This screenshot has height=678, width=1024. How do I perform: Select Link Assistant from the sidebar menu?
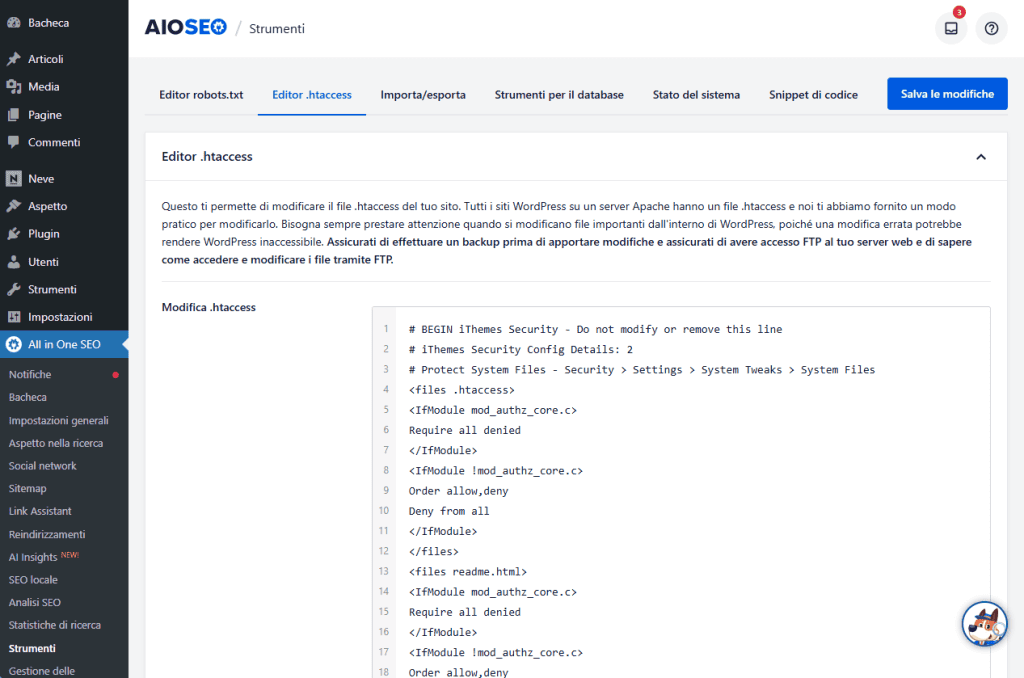click(x=40, y=511)
